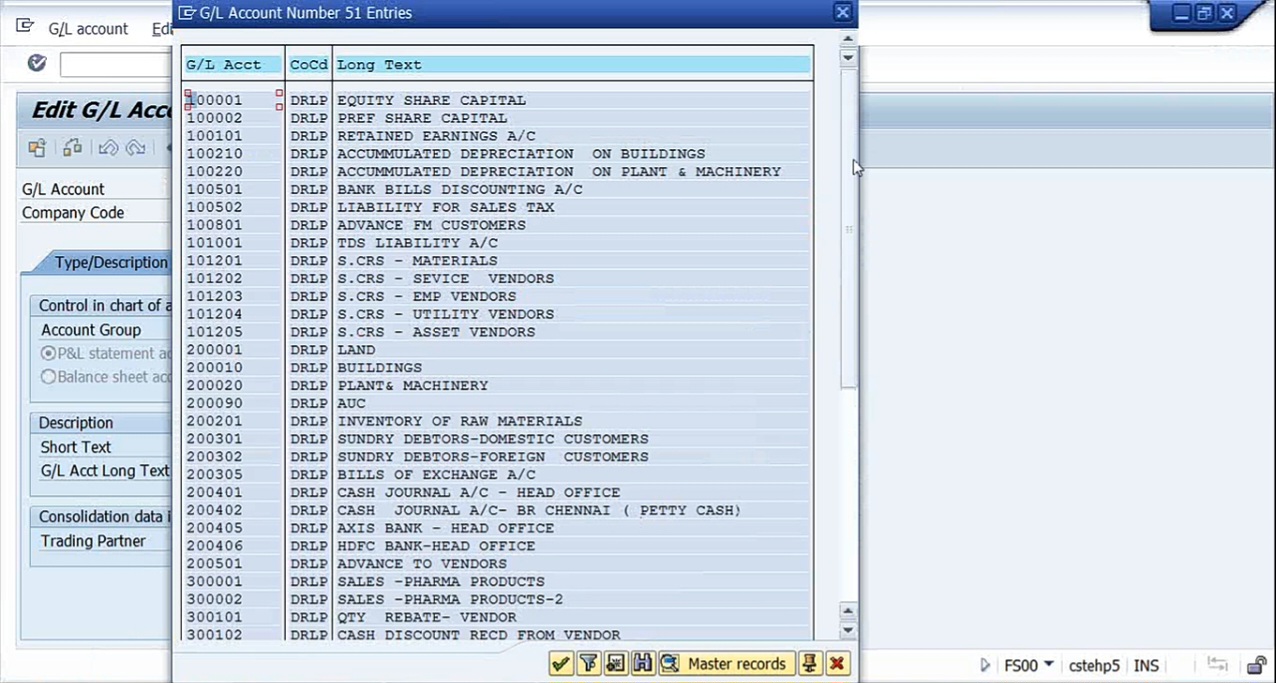Select S.CRS - MATERIALS row
The image size is (1276, 683).
[x=497, y=261]
